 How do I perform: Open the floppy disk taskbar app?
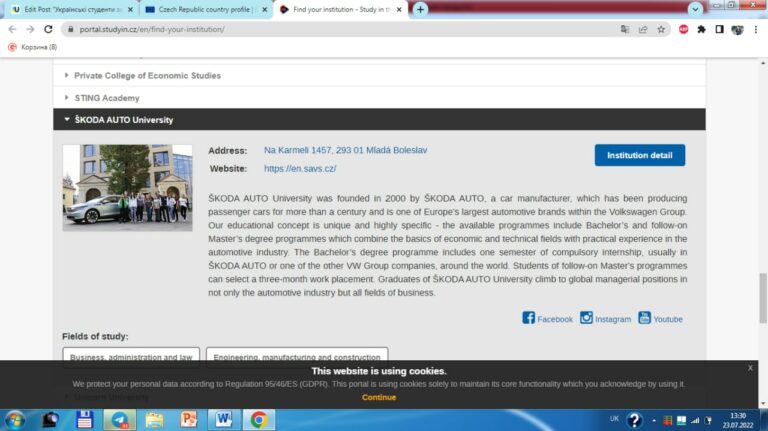[85, 420]
